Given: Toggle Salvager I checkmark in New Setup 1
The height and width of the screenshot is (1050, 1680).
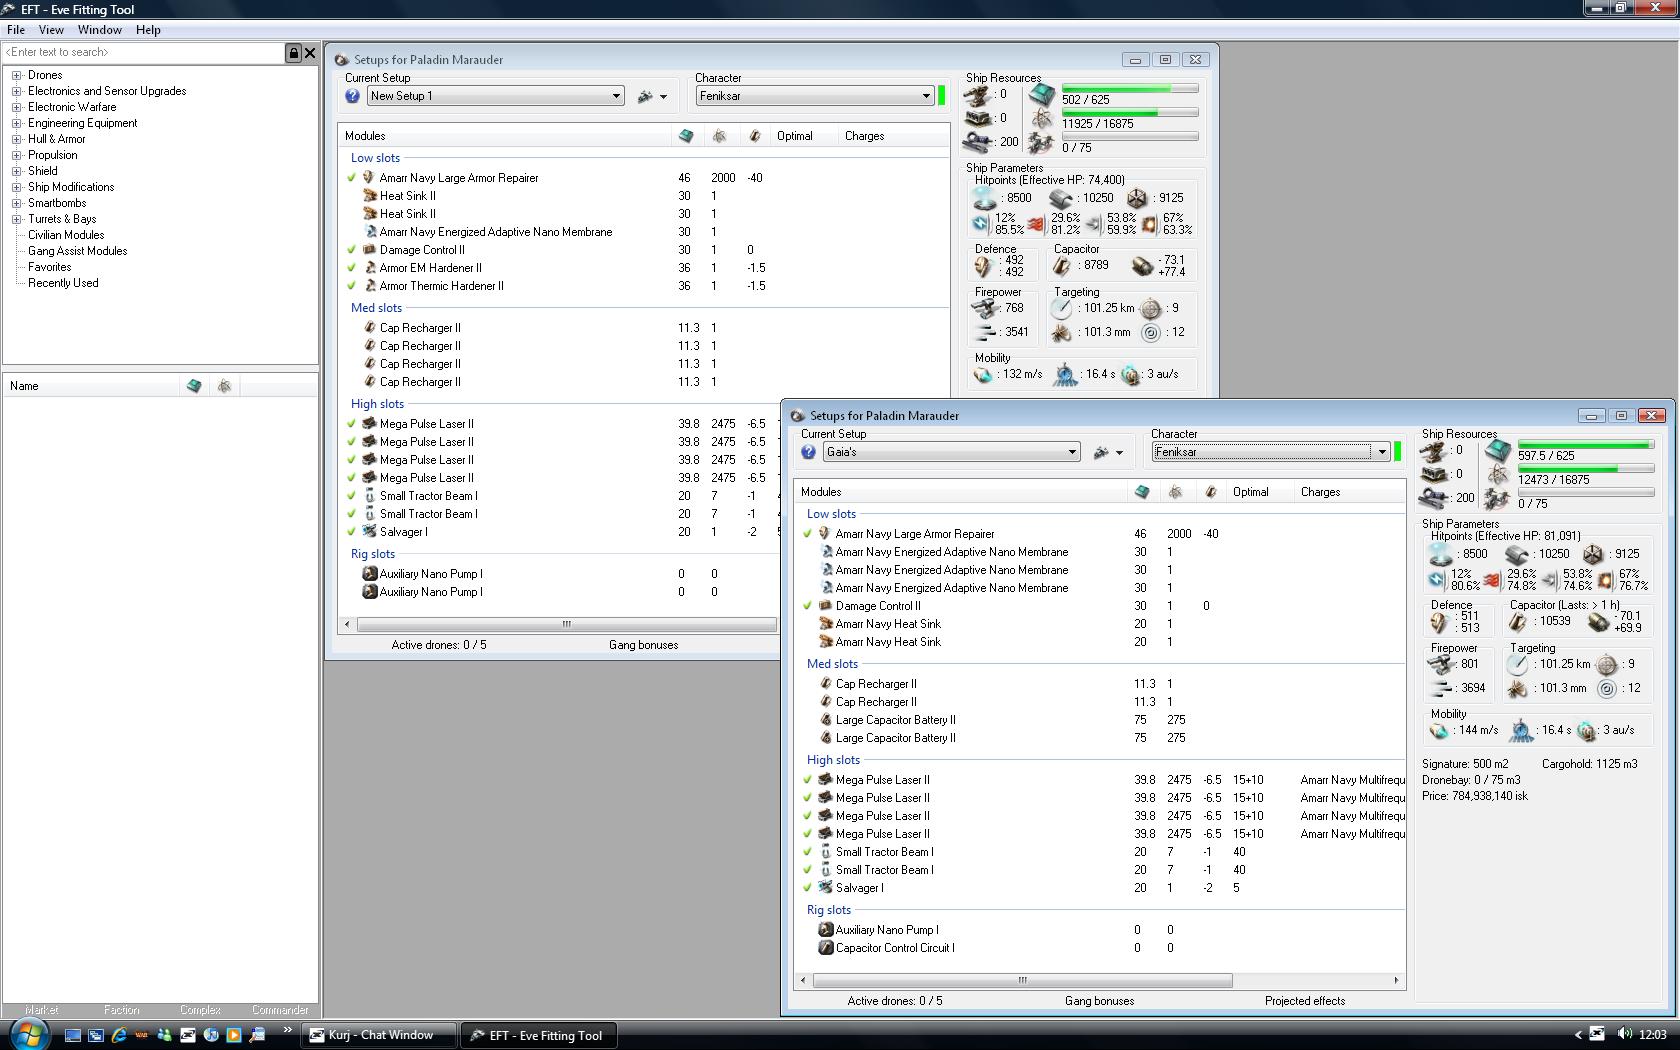Looking at the screenshot, I should point(352,532).
